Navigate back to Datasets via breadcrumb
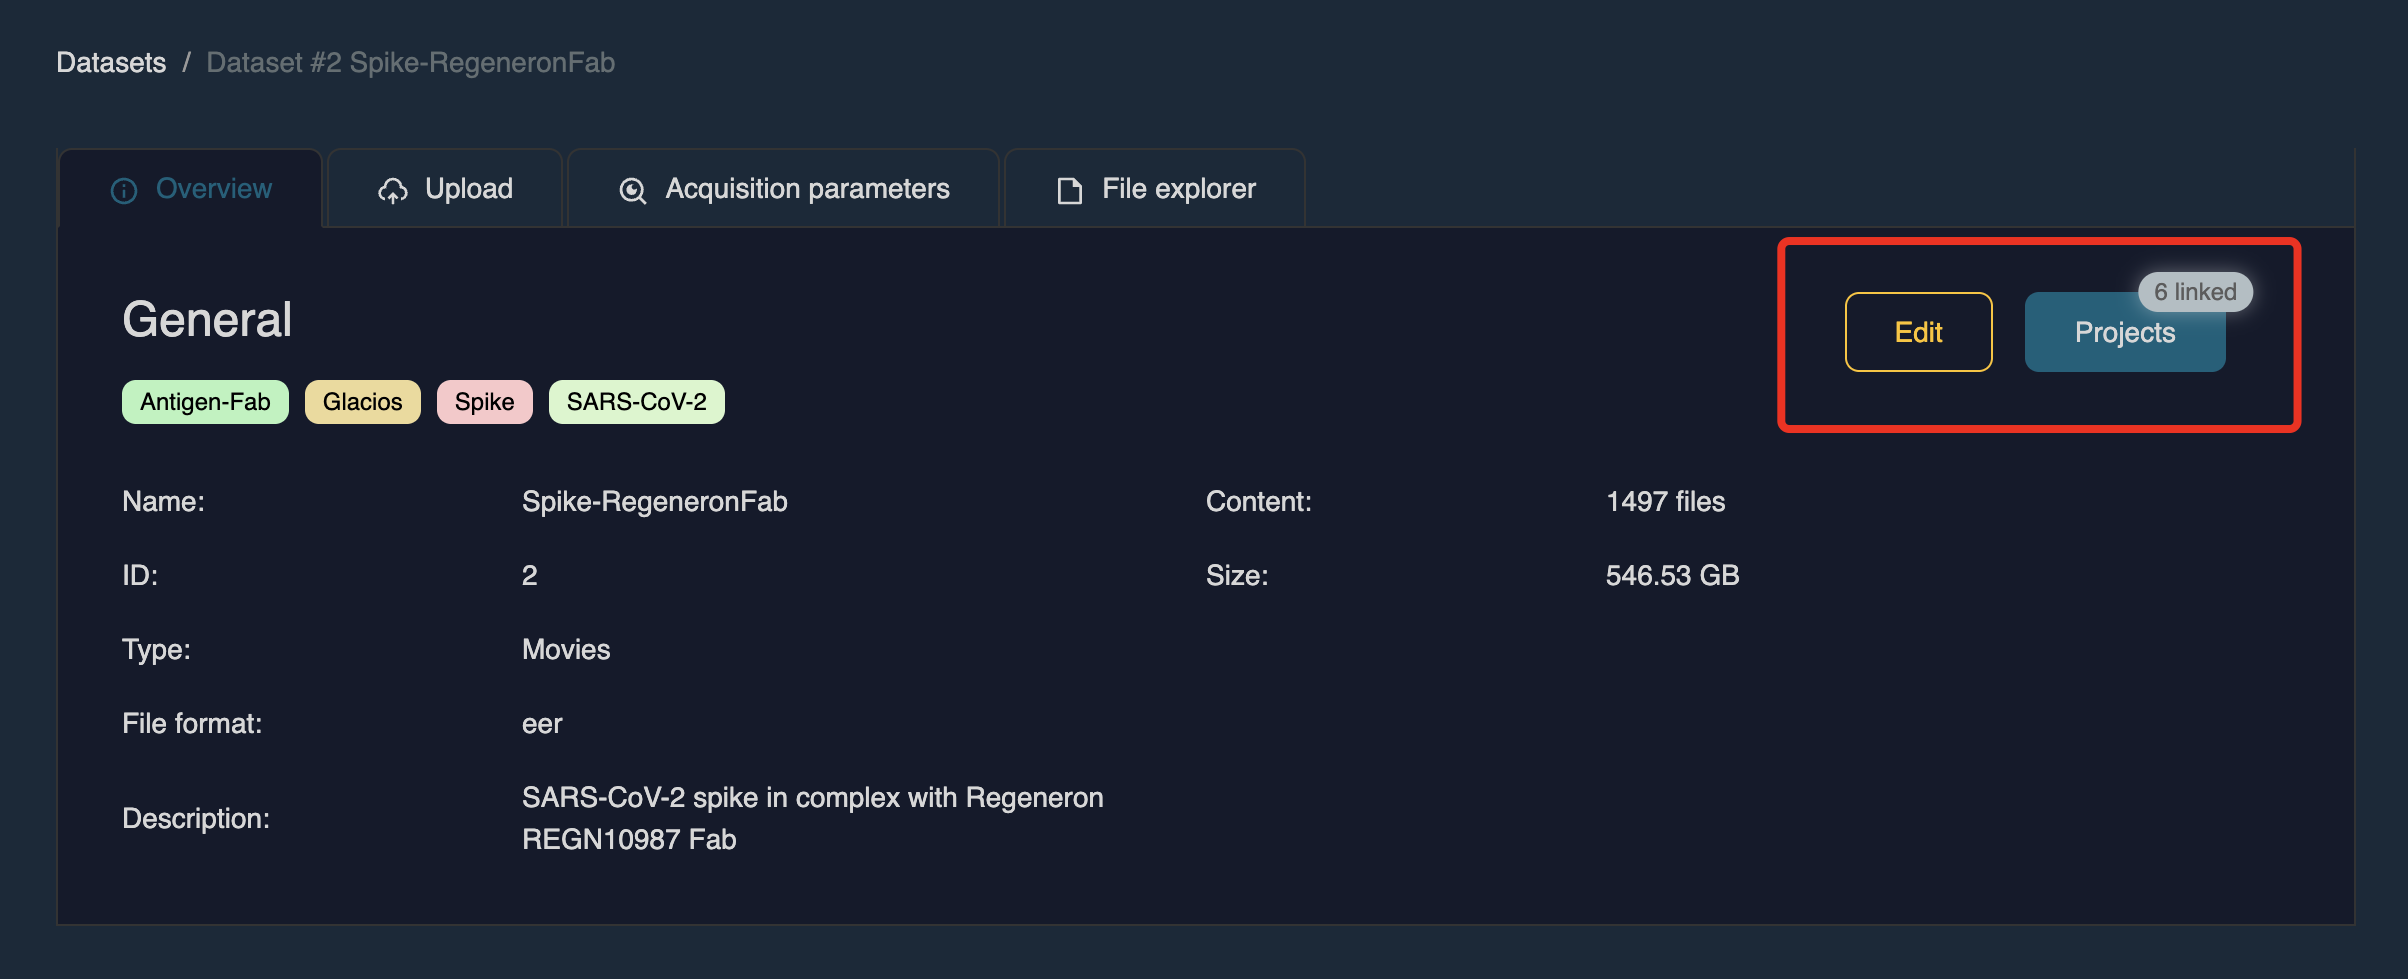This screenshot has width=2408, height=979. coord(111,62)
